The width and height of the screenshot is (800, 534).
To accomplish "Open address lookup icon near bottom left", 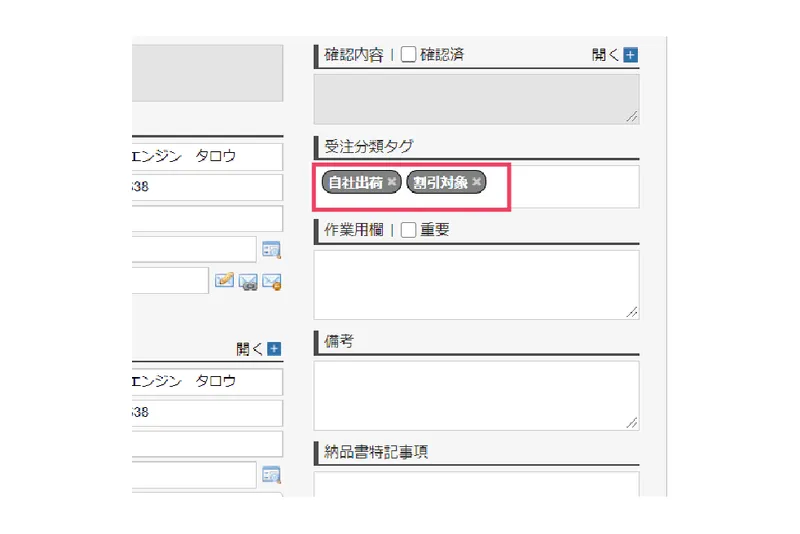I will tap(271, 475).
